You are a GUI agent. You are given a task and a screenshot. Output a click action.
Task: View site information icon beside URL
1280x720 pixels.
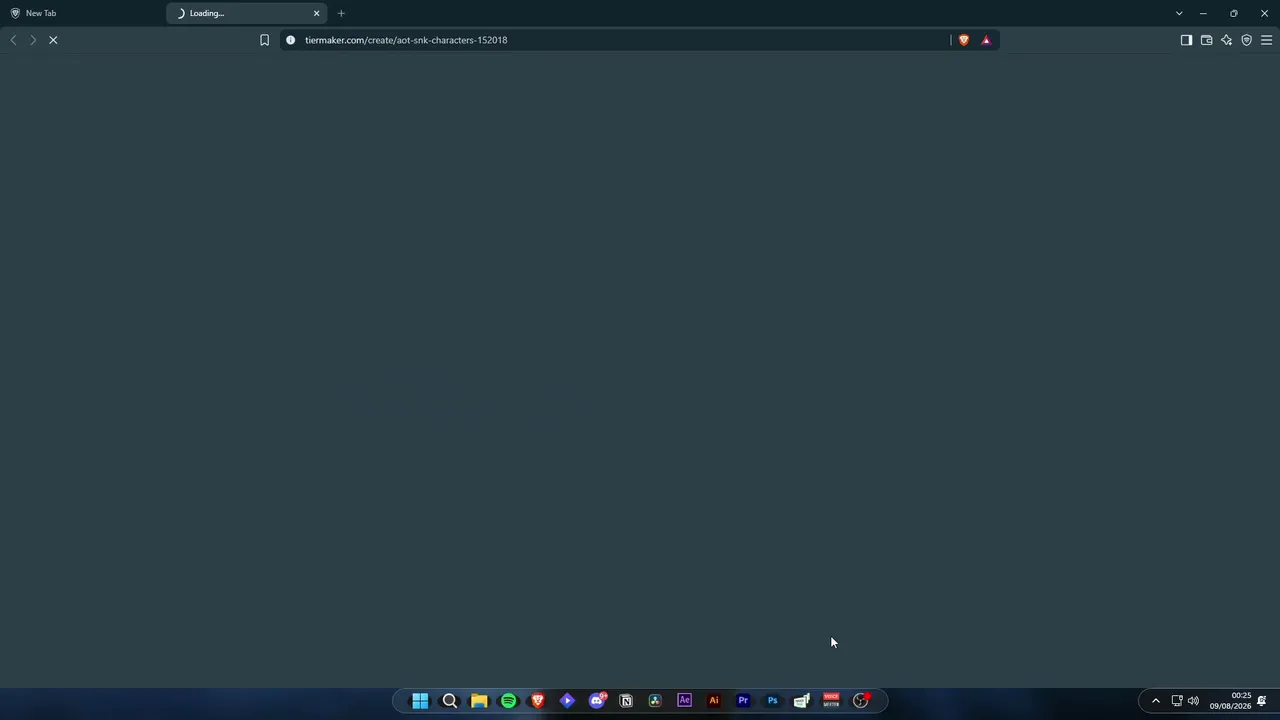click(291, 40)
